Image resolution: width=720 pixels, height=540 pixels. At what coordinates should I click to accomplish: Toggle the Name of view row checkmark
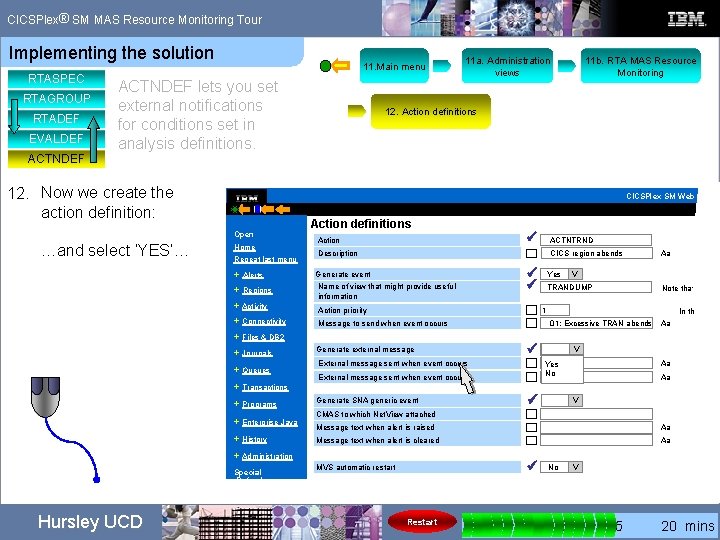531,284
